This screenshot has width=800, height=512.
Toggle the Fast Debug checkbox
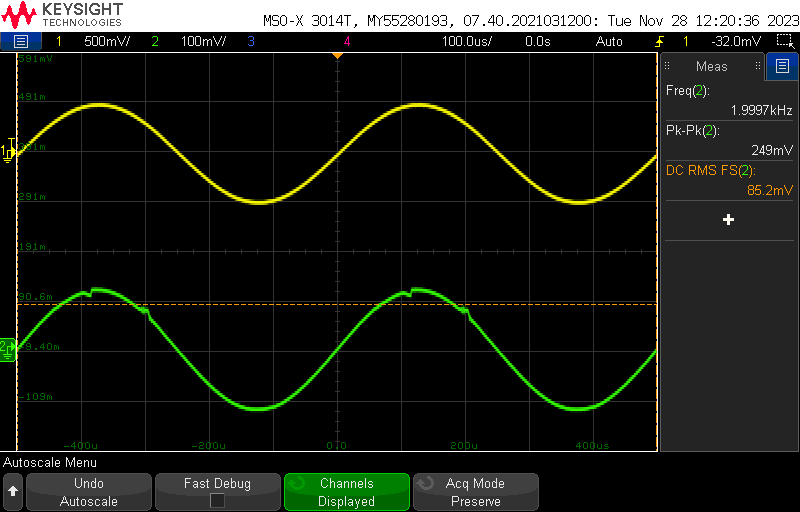[x=217, y=501]
